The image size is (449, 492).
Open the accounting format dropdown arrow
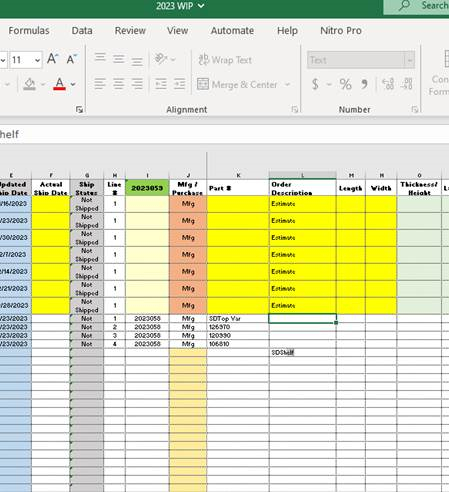point(329,84)
